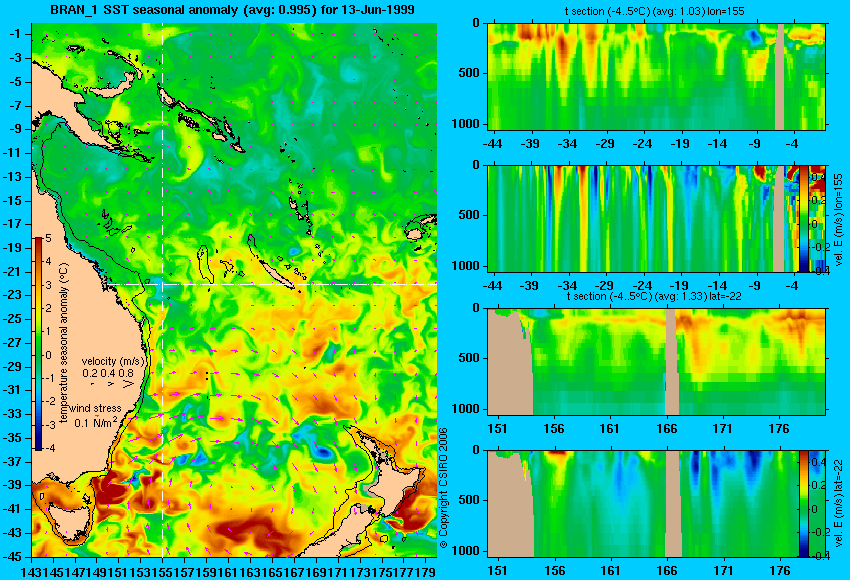Click the "143" longitude label on map axis
Viewport: 850px width, 580px height.
coord(31,571)
